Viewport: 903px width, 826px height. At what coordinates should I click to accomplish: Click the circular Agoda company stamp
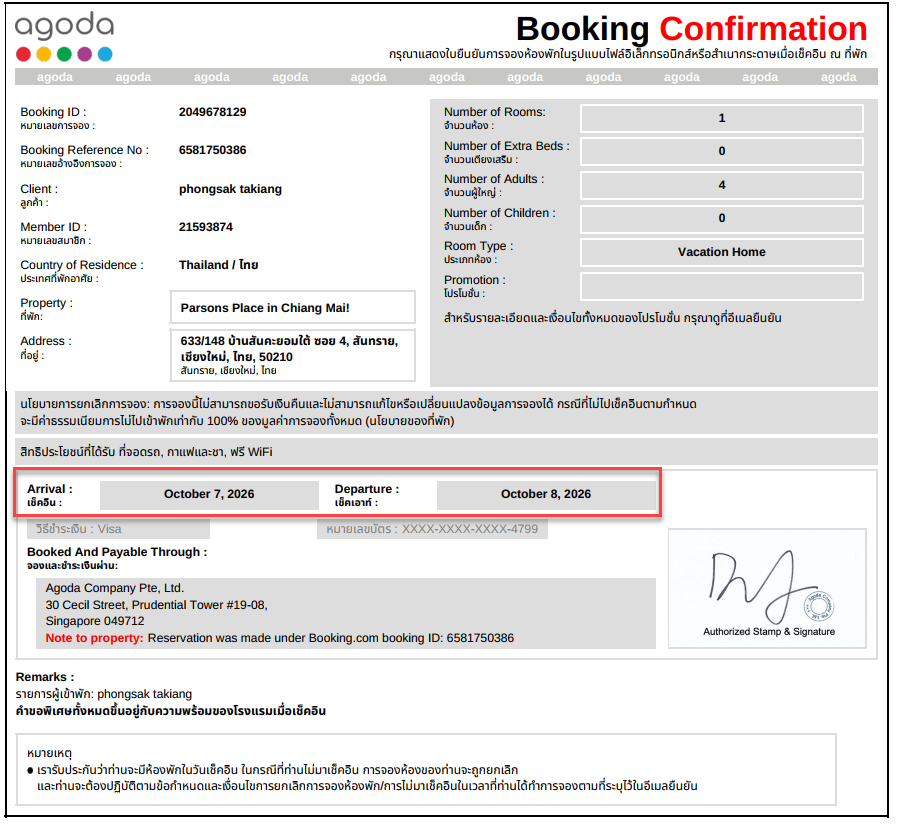click(x=819, y=605)
